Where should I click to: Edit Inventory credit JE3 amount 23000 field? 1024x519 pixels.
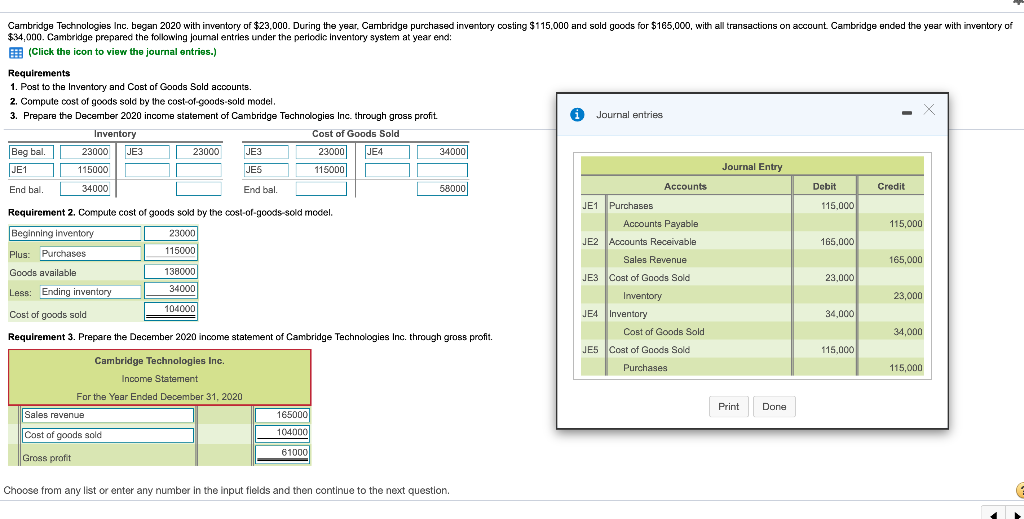[x=199, y=152]
